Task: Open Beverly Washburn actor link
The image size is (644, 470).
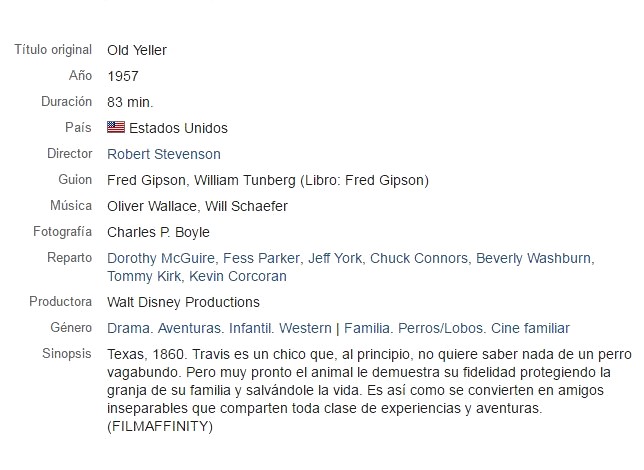Action: pos(533,258)
